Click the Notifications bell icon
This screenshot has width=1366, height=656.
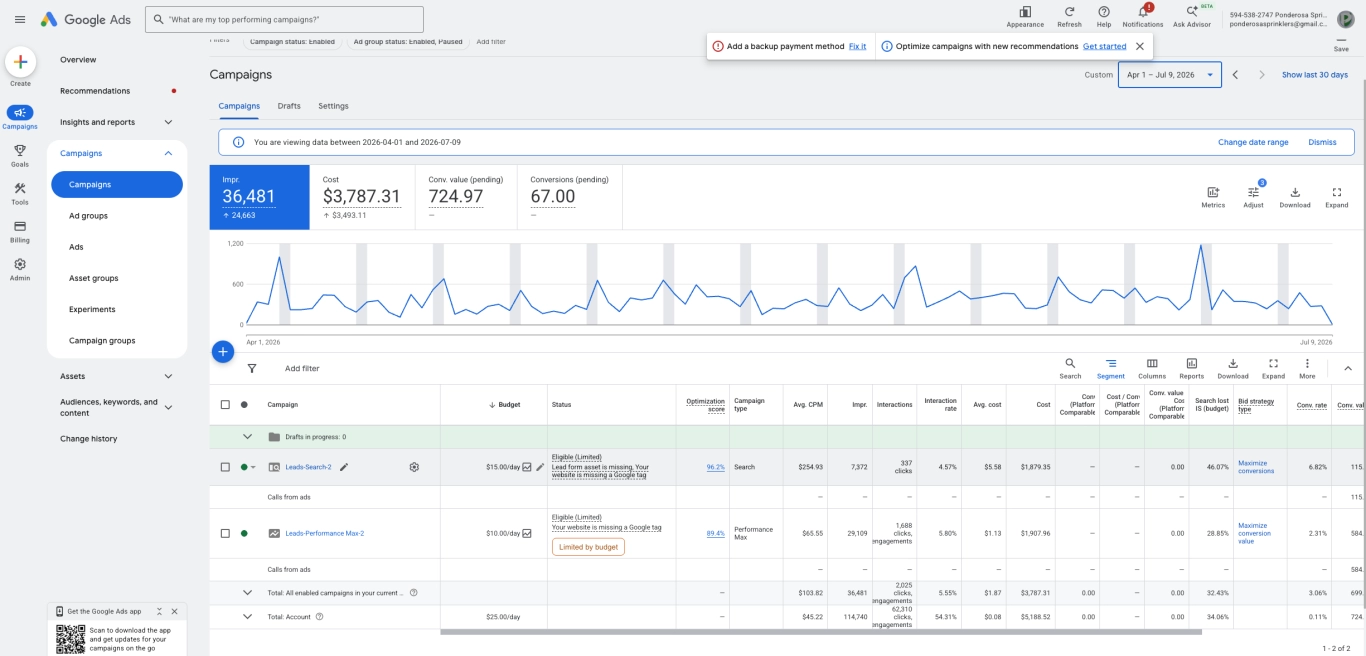click(x=1143, y=12)
